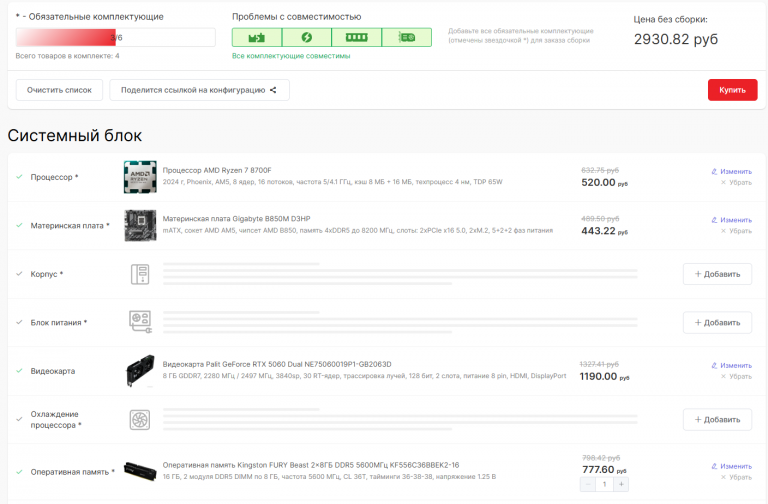
Task: Click Изменить for the video card
Action: (x=731, y=365)
